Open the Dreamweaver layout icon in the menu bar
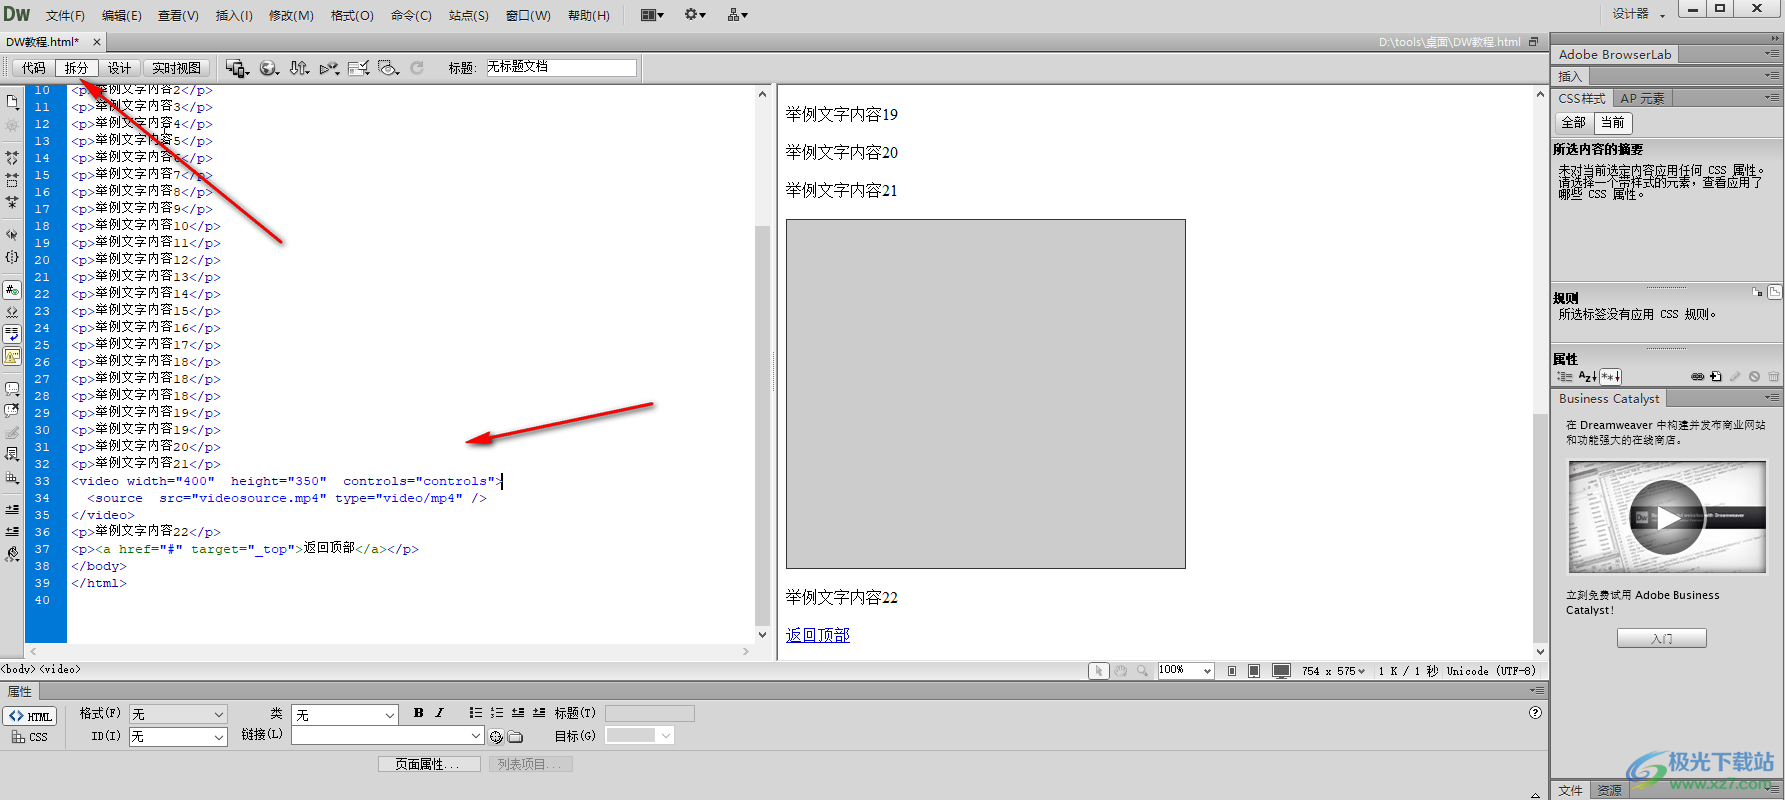This screenshot has width=1785, height=800. click(x=652, y=15)
